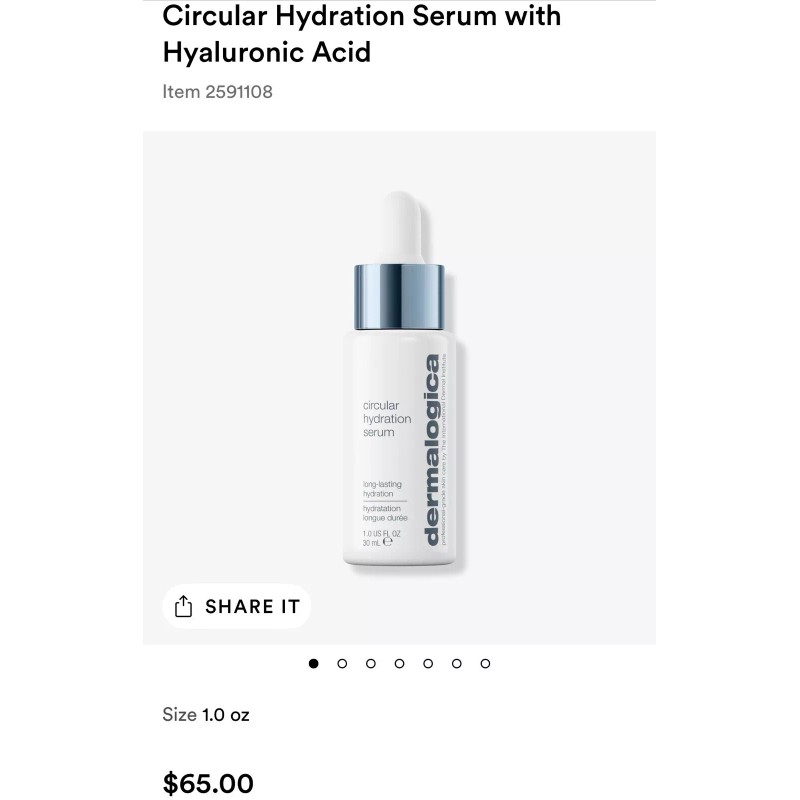The image size is (800, 800).
Task: Go to the second image dot
Action: pyautogui.click(x=342, y=663)
